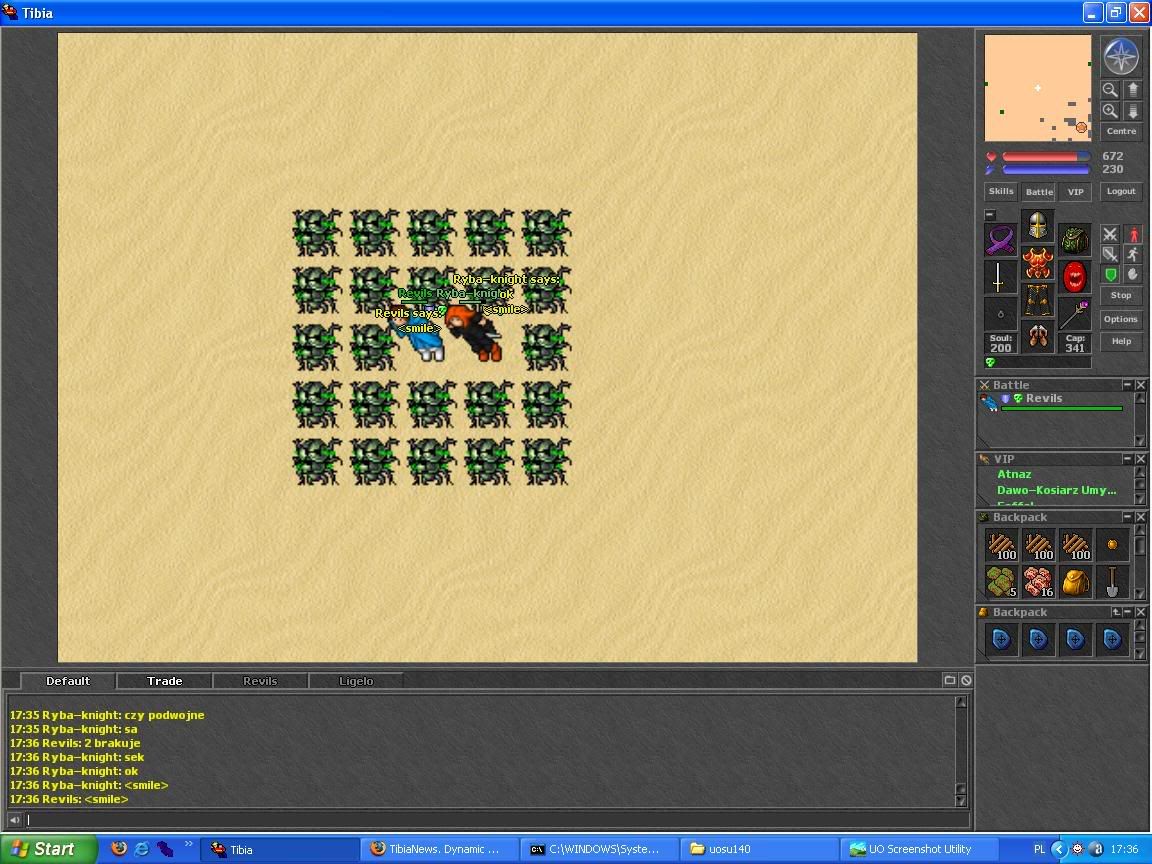Switch to the Default chat tab
The height and width of the screenshot is (864, 1152).
point(68,681)
